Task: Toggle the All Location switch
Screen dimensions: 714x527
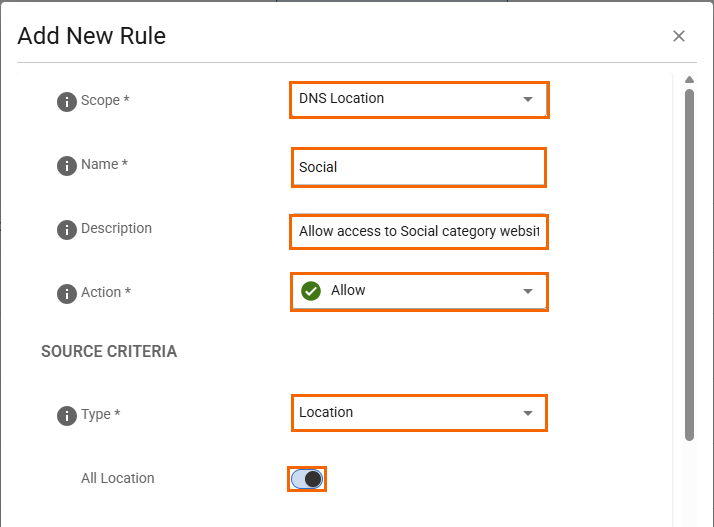Action: pos(308,479)
